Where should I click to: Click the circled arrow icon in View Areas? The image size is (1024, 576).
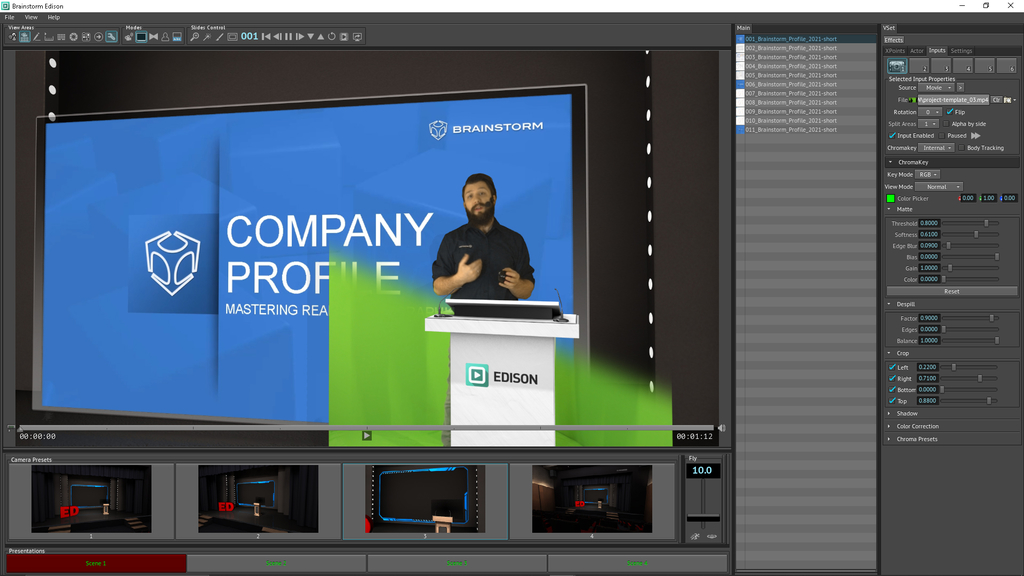click(x=99, y=37)
